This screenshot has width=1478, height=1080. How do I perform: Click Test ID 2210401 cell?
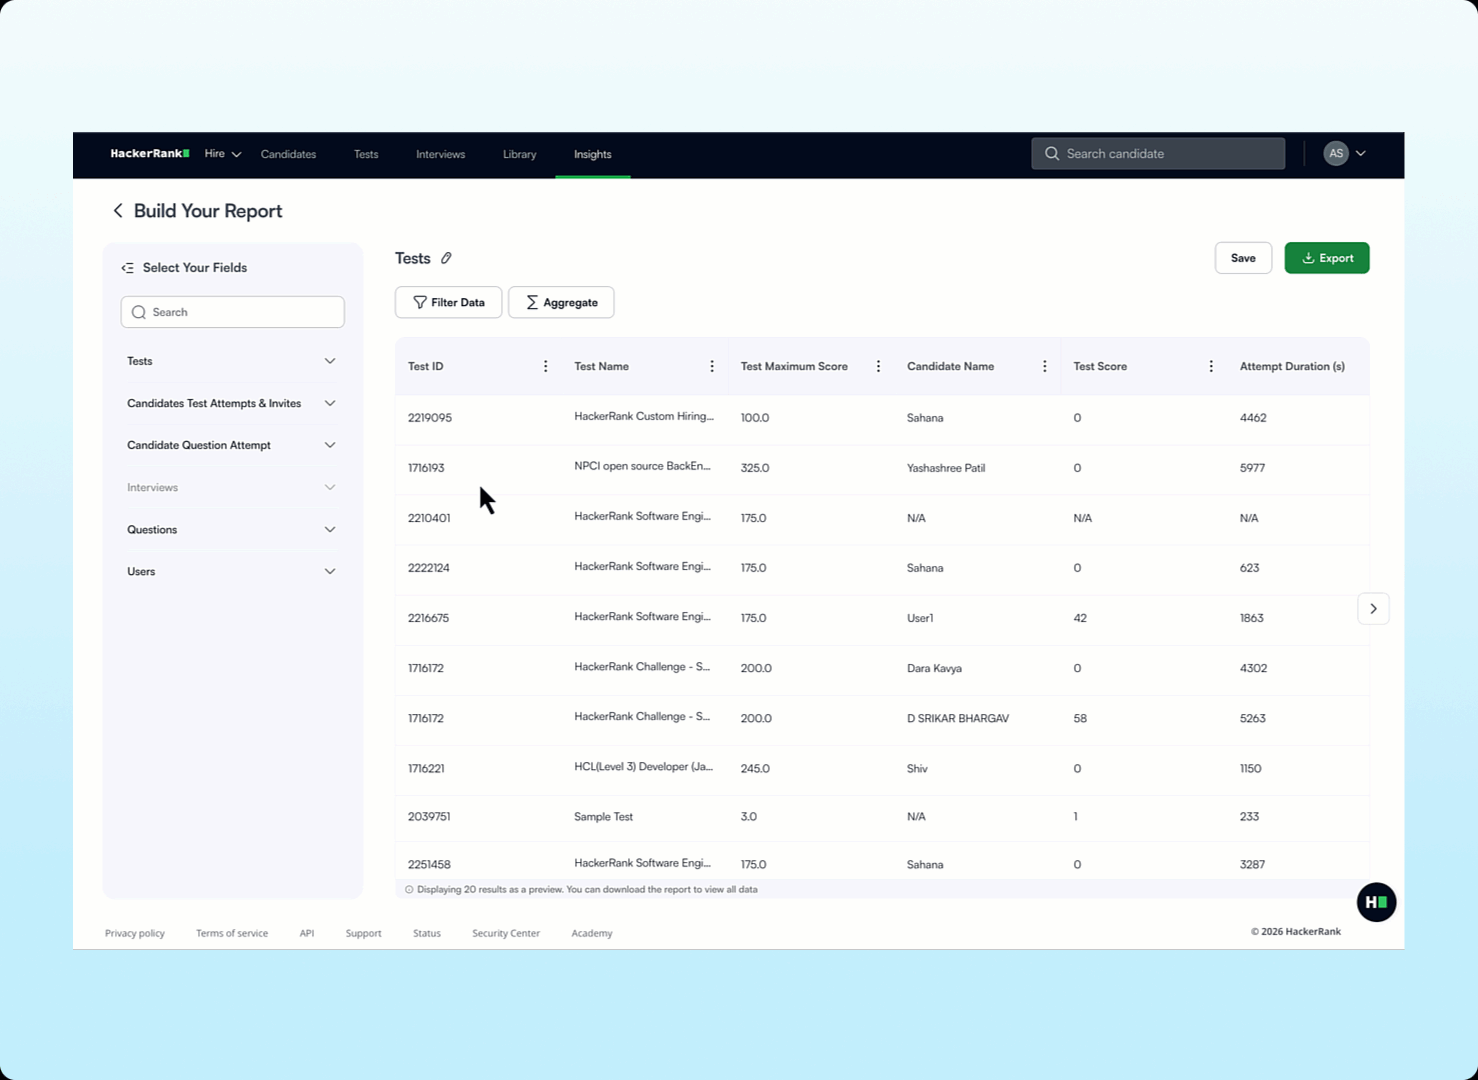coord(429,518)
